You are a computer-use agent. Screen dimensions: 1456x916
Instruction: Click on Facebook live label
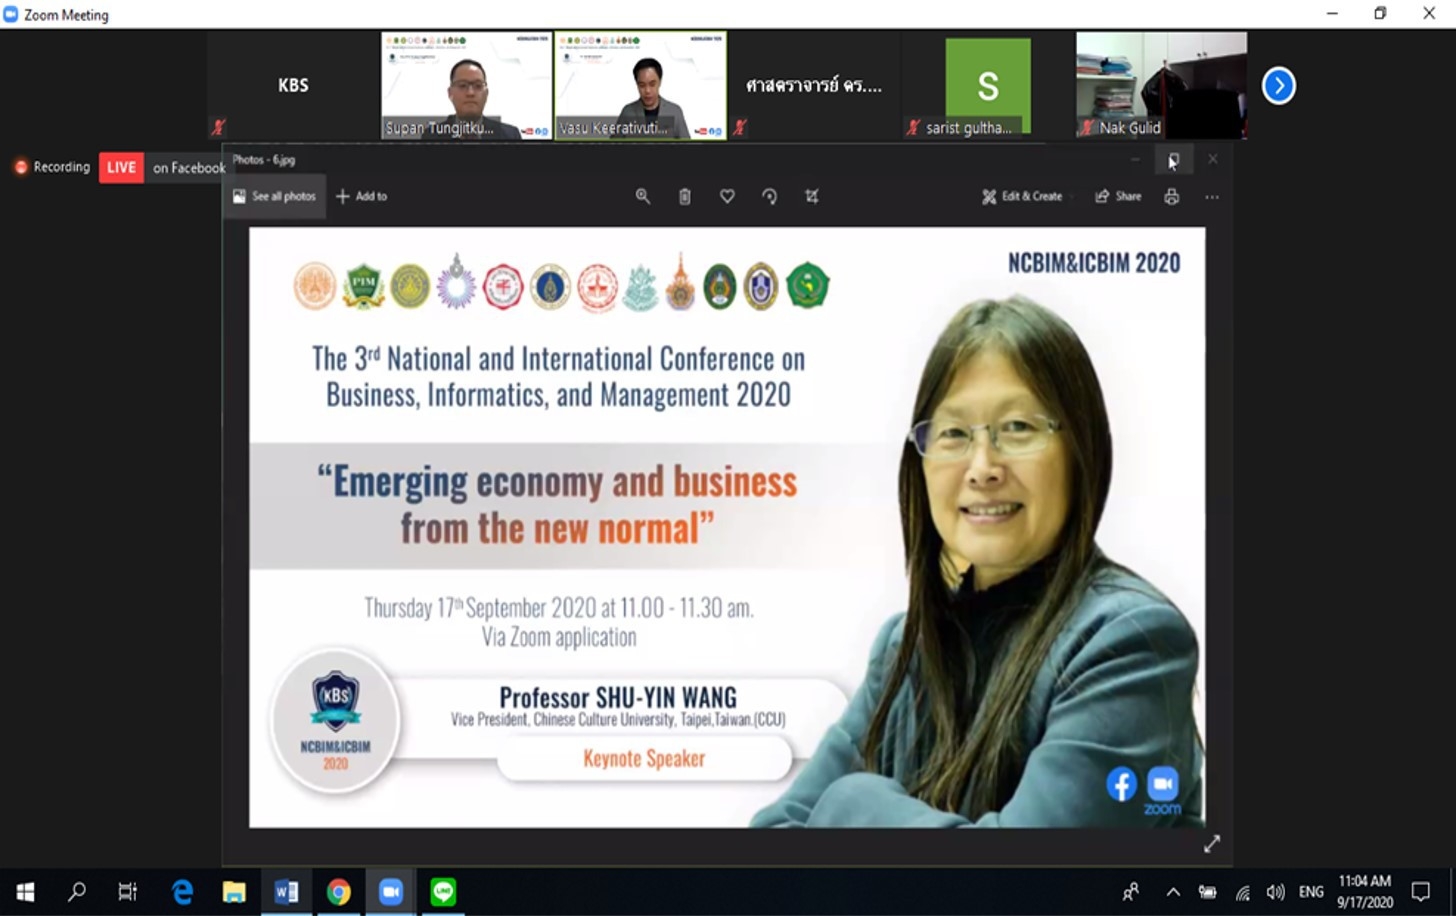pos(189,168)
